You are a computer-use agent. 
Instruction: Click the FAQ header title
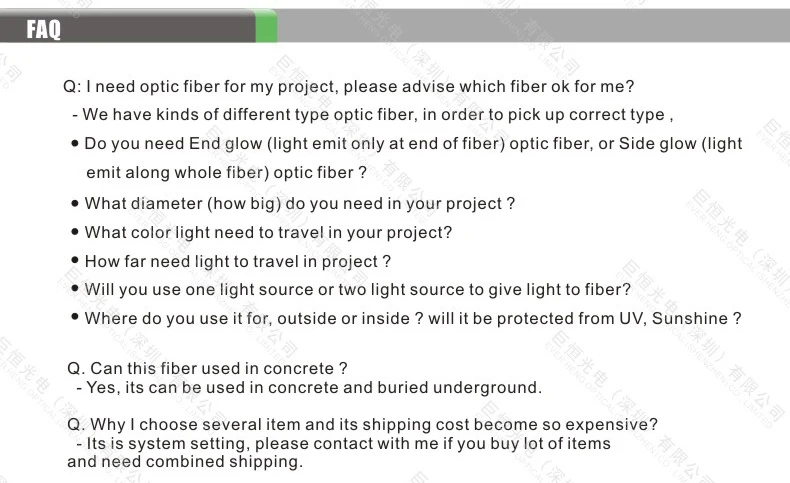(43, 29)
